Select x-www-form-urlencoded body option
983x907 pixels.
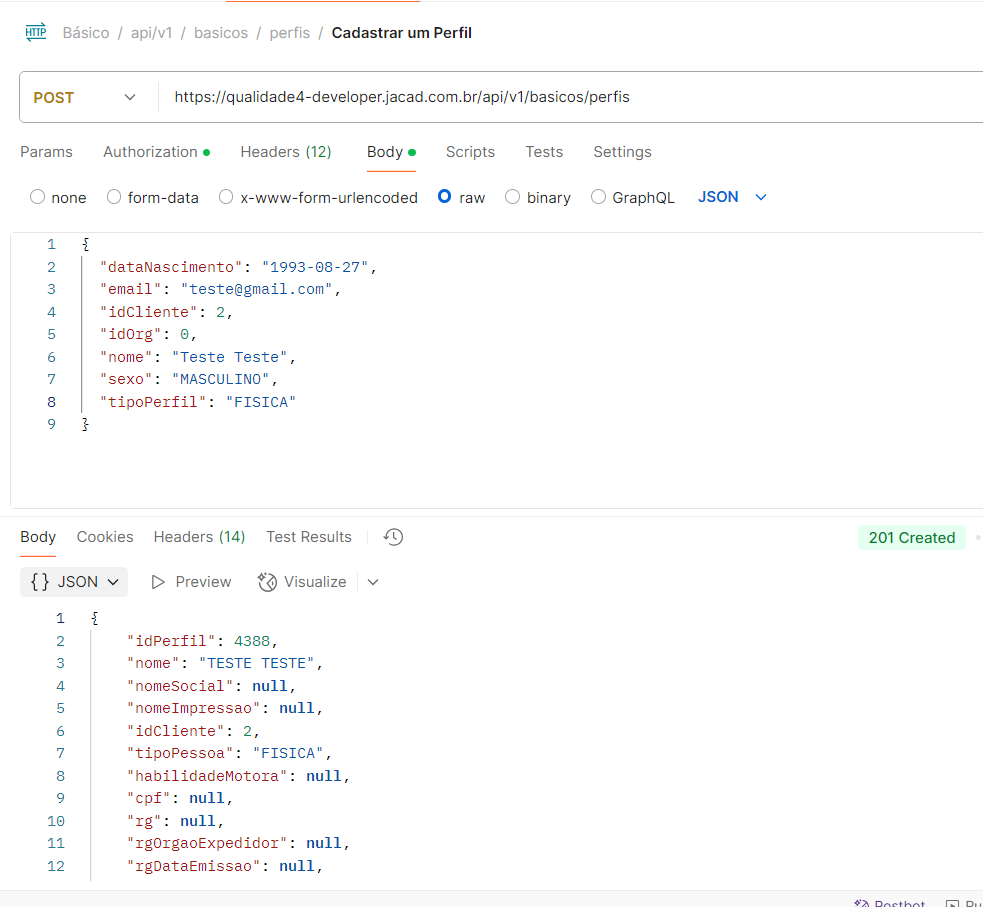click(226, 197)
